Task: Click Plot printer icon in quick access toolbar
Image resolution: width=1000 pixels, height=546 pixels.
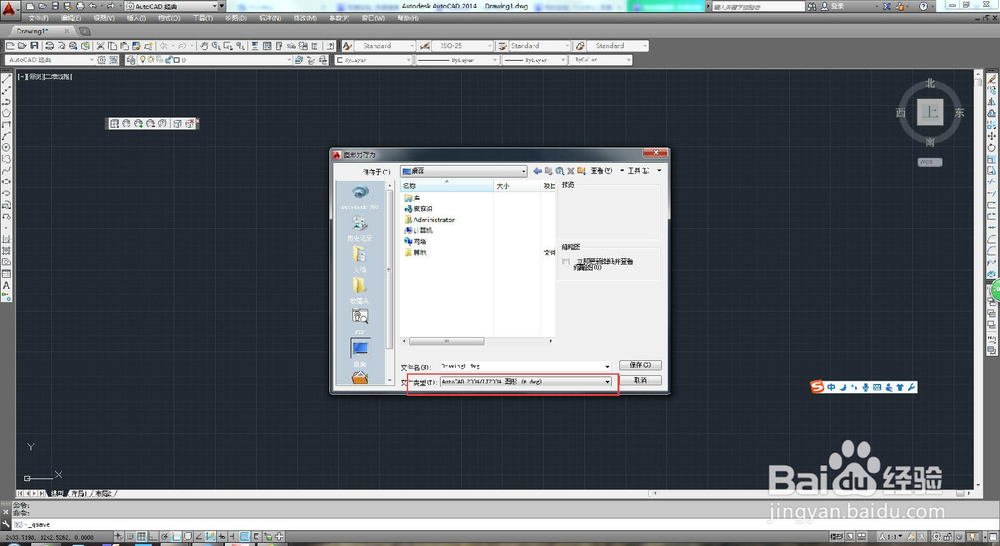Action: (x=80, y=6)
